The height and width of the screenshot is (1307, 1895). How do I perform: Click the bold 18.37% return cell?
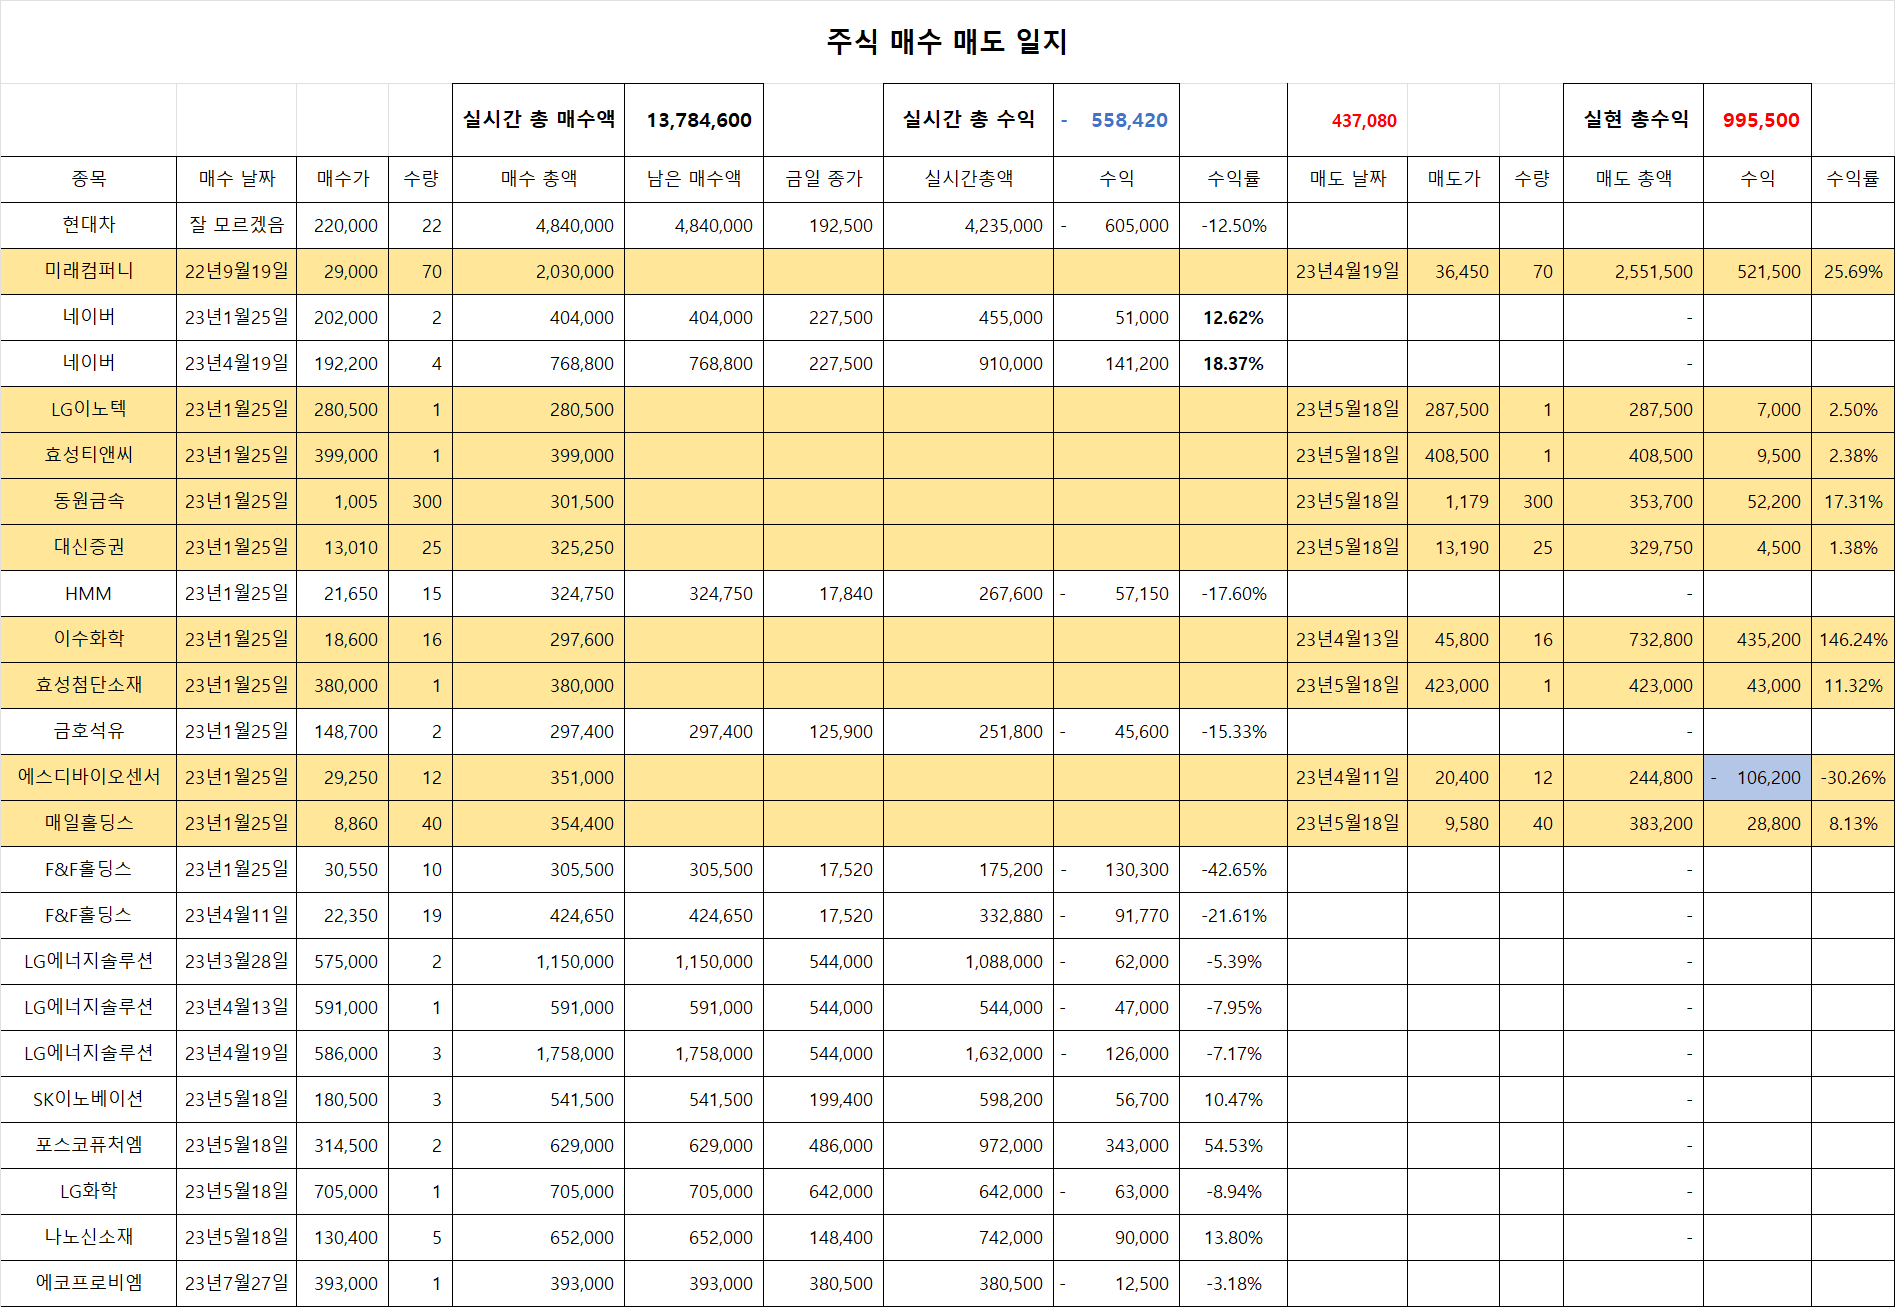click(x=1233, y=363)
